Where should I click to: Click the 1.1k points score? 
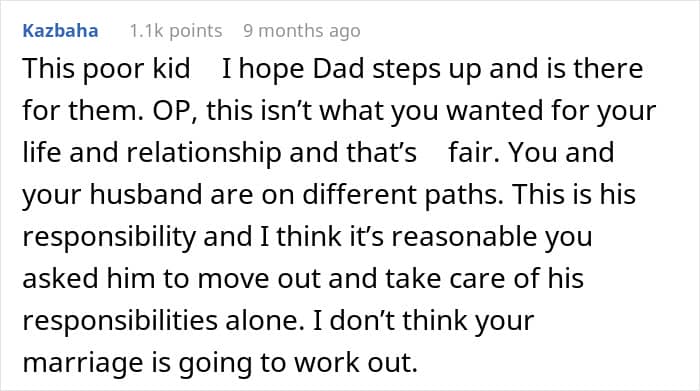pyautogui.click(x=176, y=31)
